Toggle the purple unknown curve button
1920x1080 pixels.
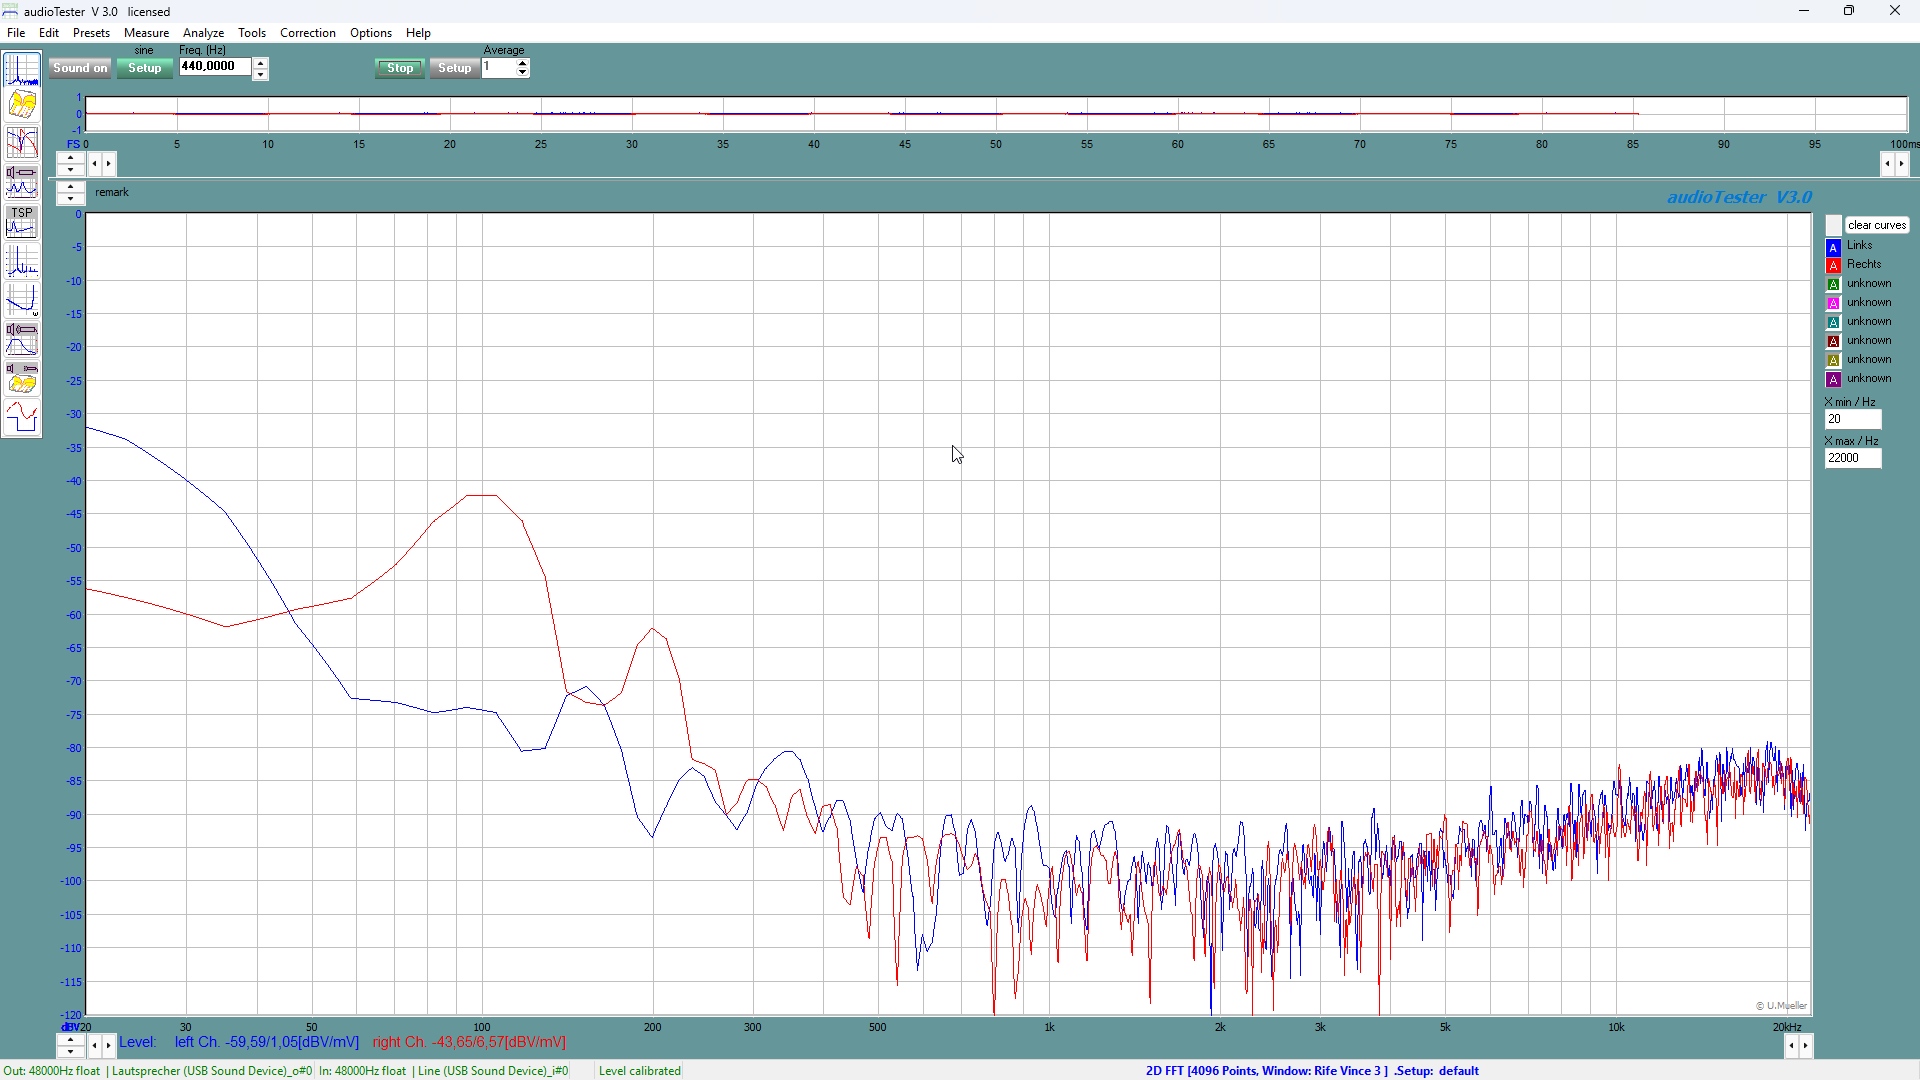pos(1833,380)
